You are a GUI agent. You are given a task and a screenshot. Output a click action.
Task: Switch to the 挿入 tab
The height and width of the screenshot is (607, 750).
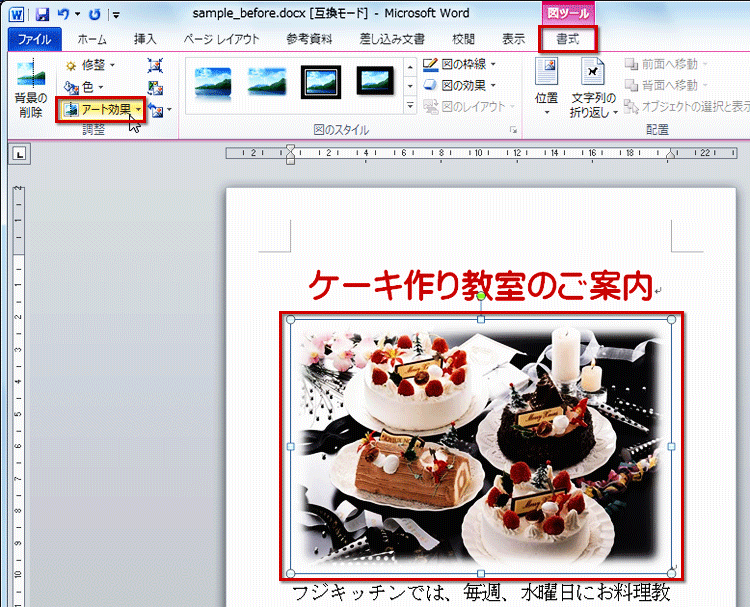click(x=144, y=39)
